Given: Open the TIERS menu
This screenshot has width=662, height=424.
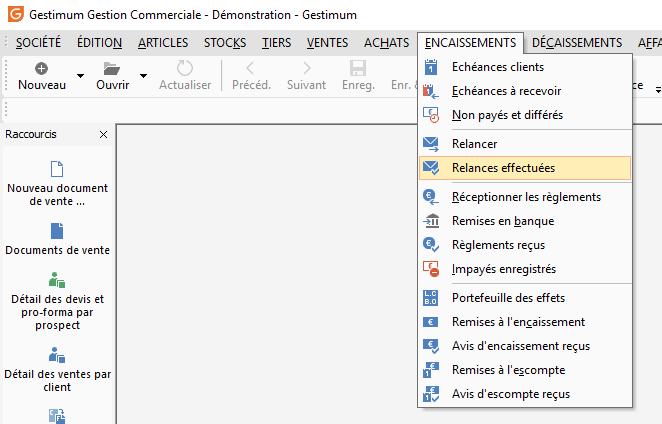Looking at the screenshot, I should coord(277,43).
